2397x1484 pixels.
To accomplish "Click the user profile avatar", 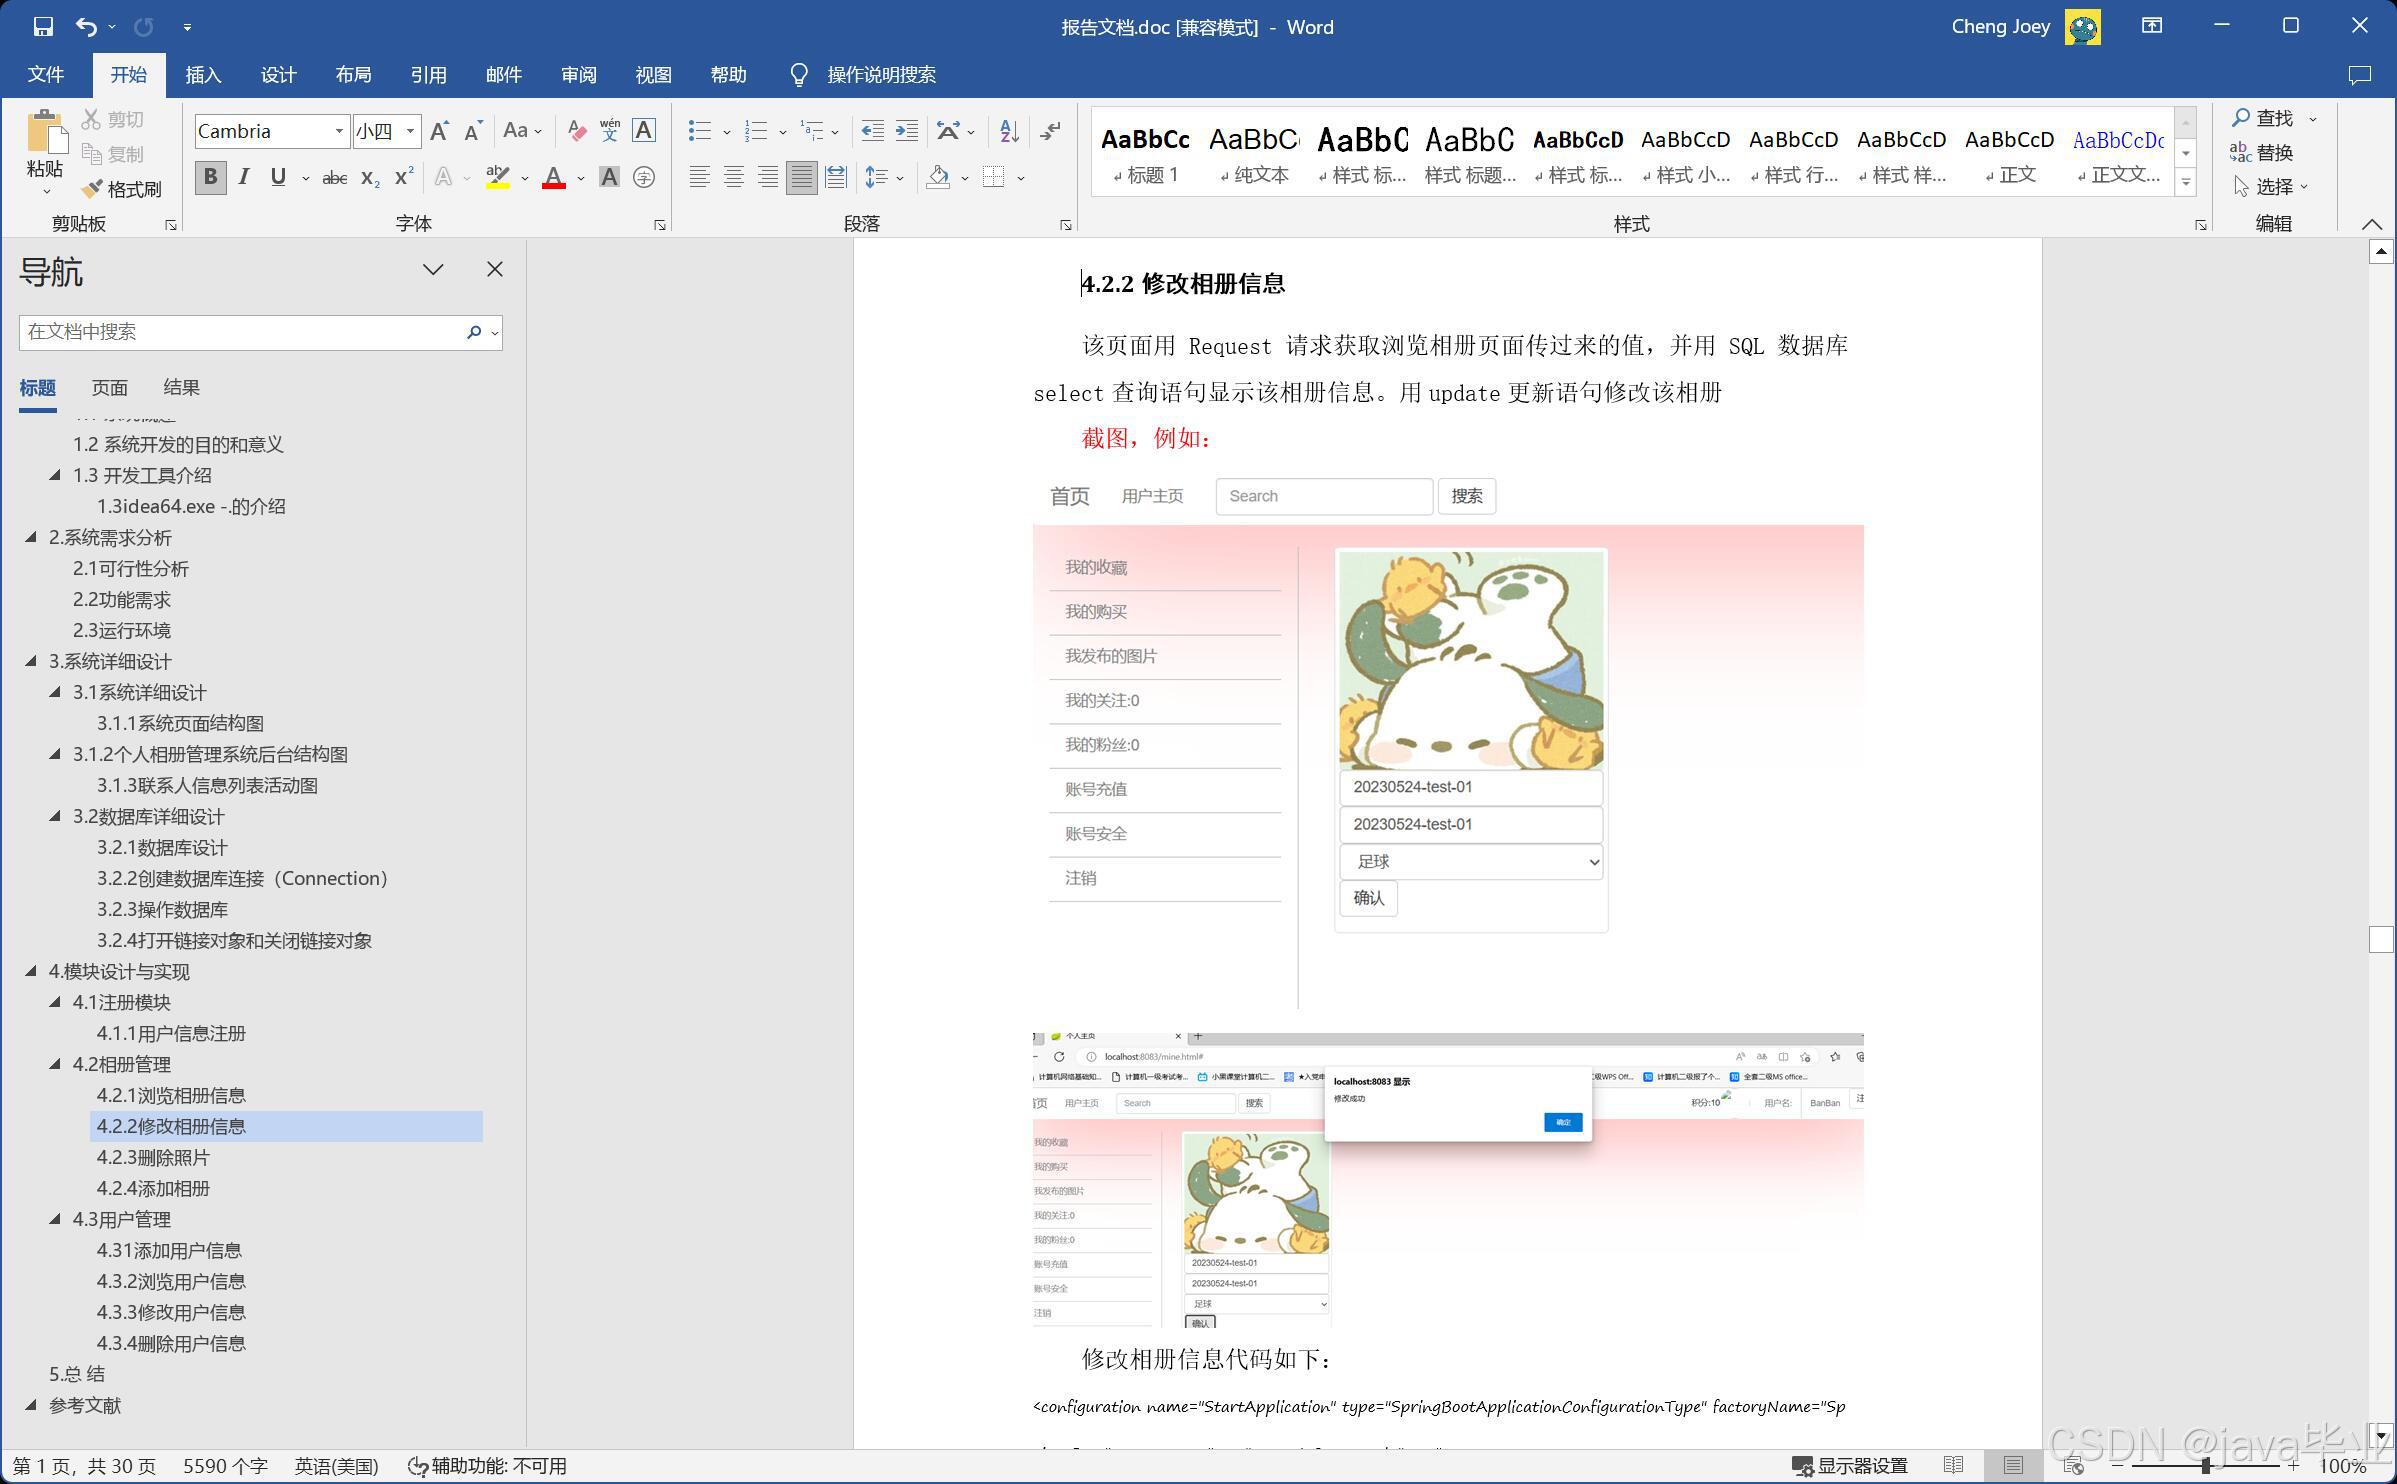I will [2082, 27].
